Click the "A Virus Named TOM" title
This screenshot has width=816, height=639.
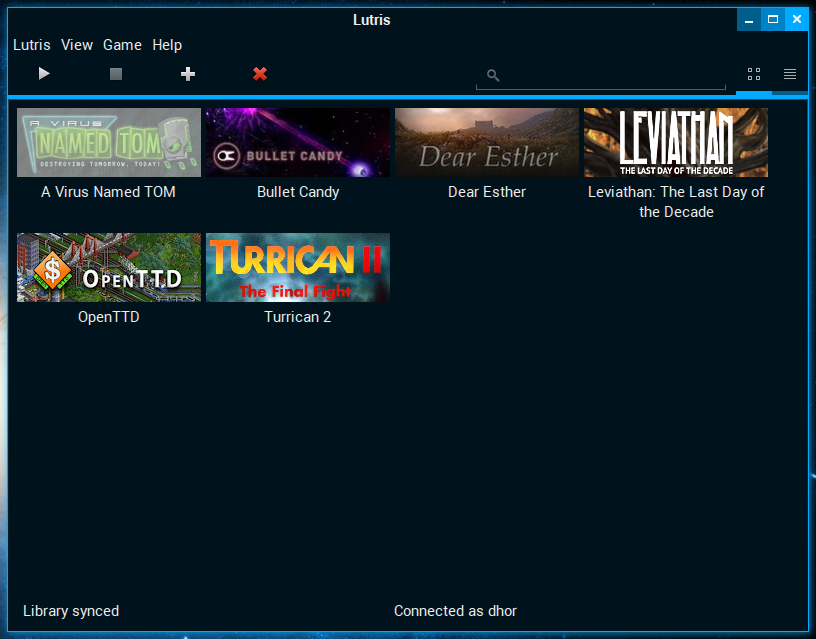(108, 192)
